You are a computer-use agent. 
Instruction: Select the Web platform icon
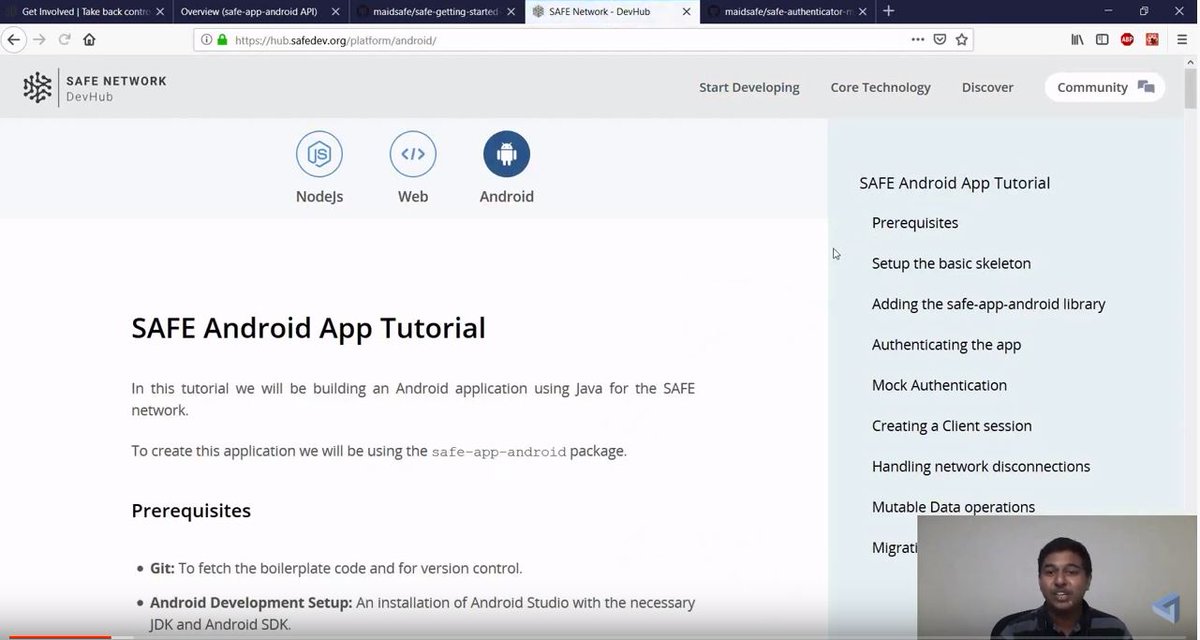(413, 153)
